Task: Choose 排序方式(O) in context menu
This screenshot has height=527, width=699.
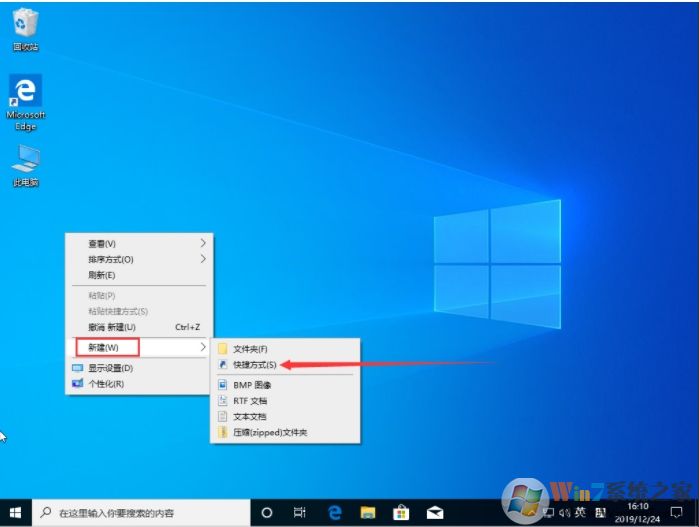Action: coord(139,259)
